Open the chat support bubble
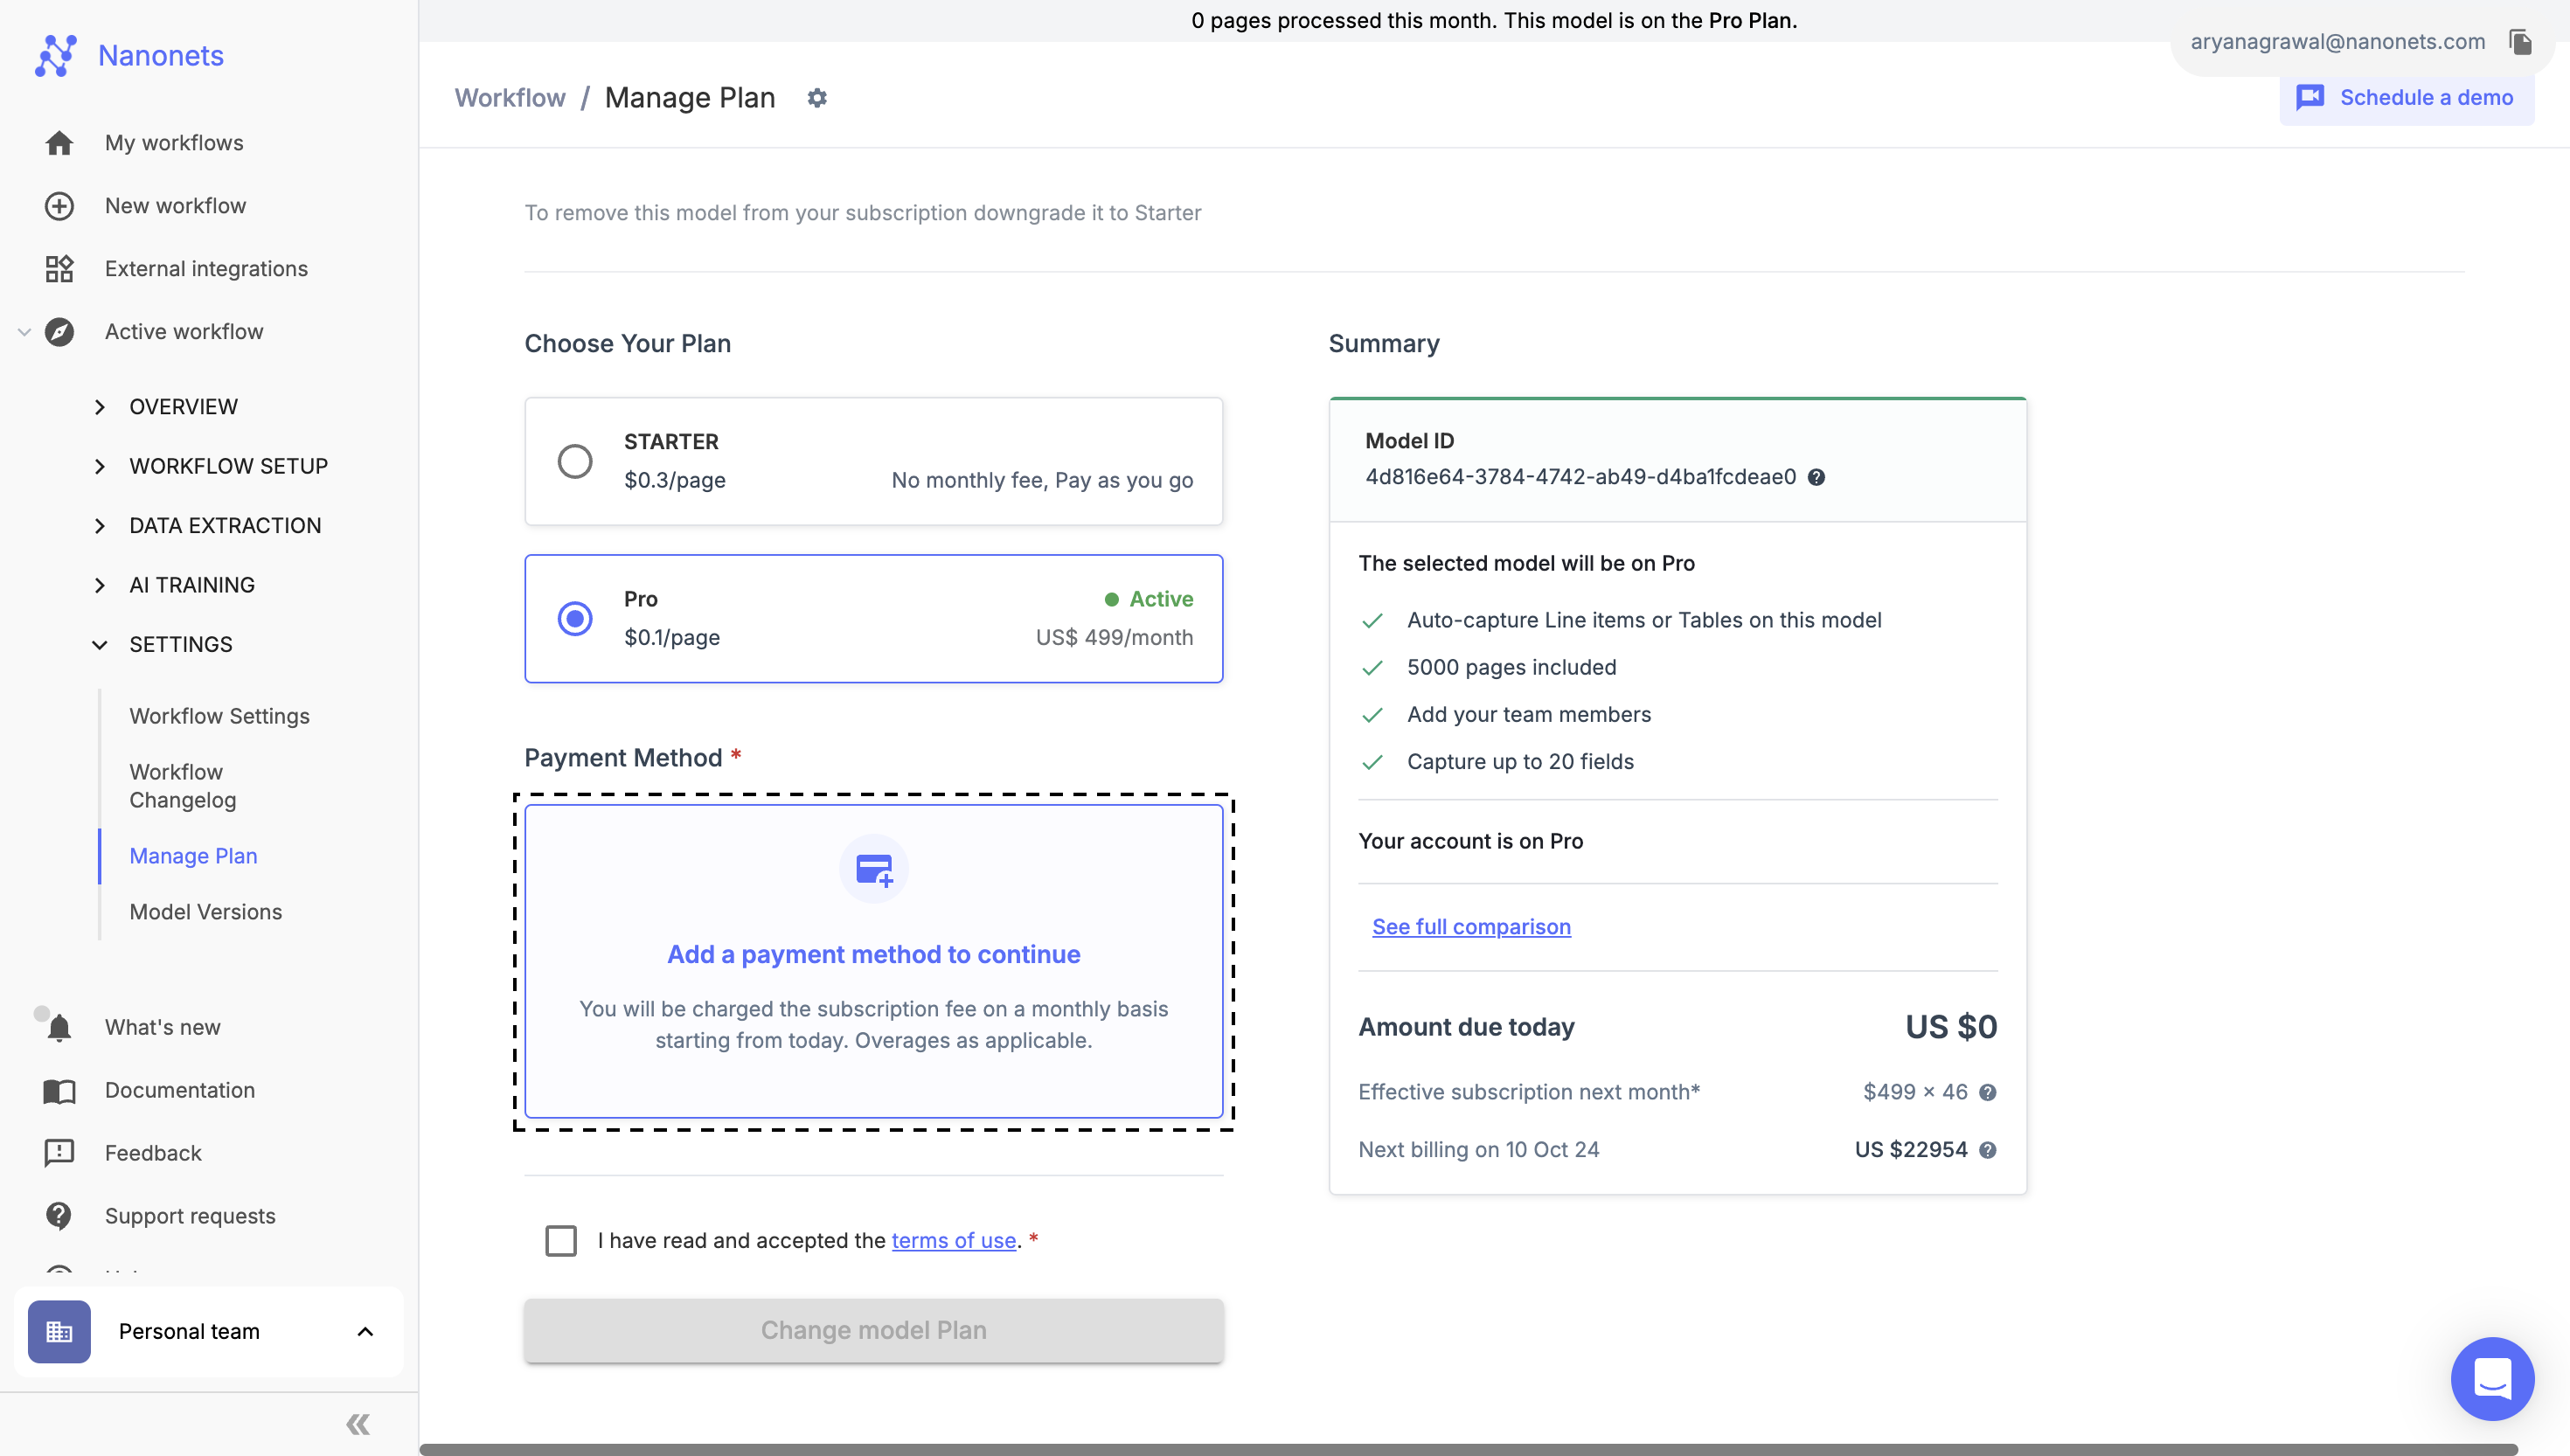Viewport: 2570px width, 1456px height. pos(2492,1379)
